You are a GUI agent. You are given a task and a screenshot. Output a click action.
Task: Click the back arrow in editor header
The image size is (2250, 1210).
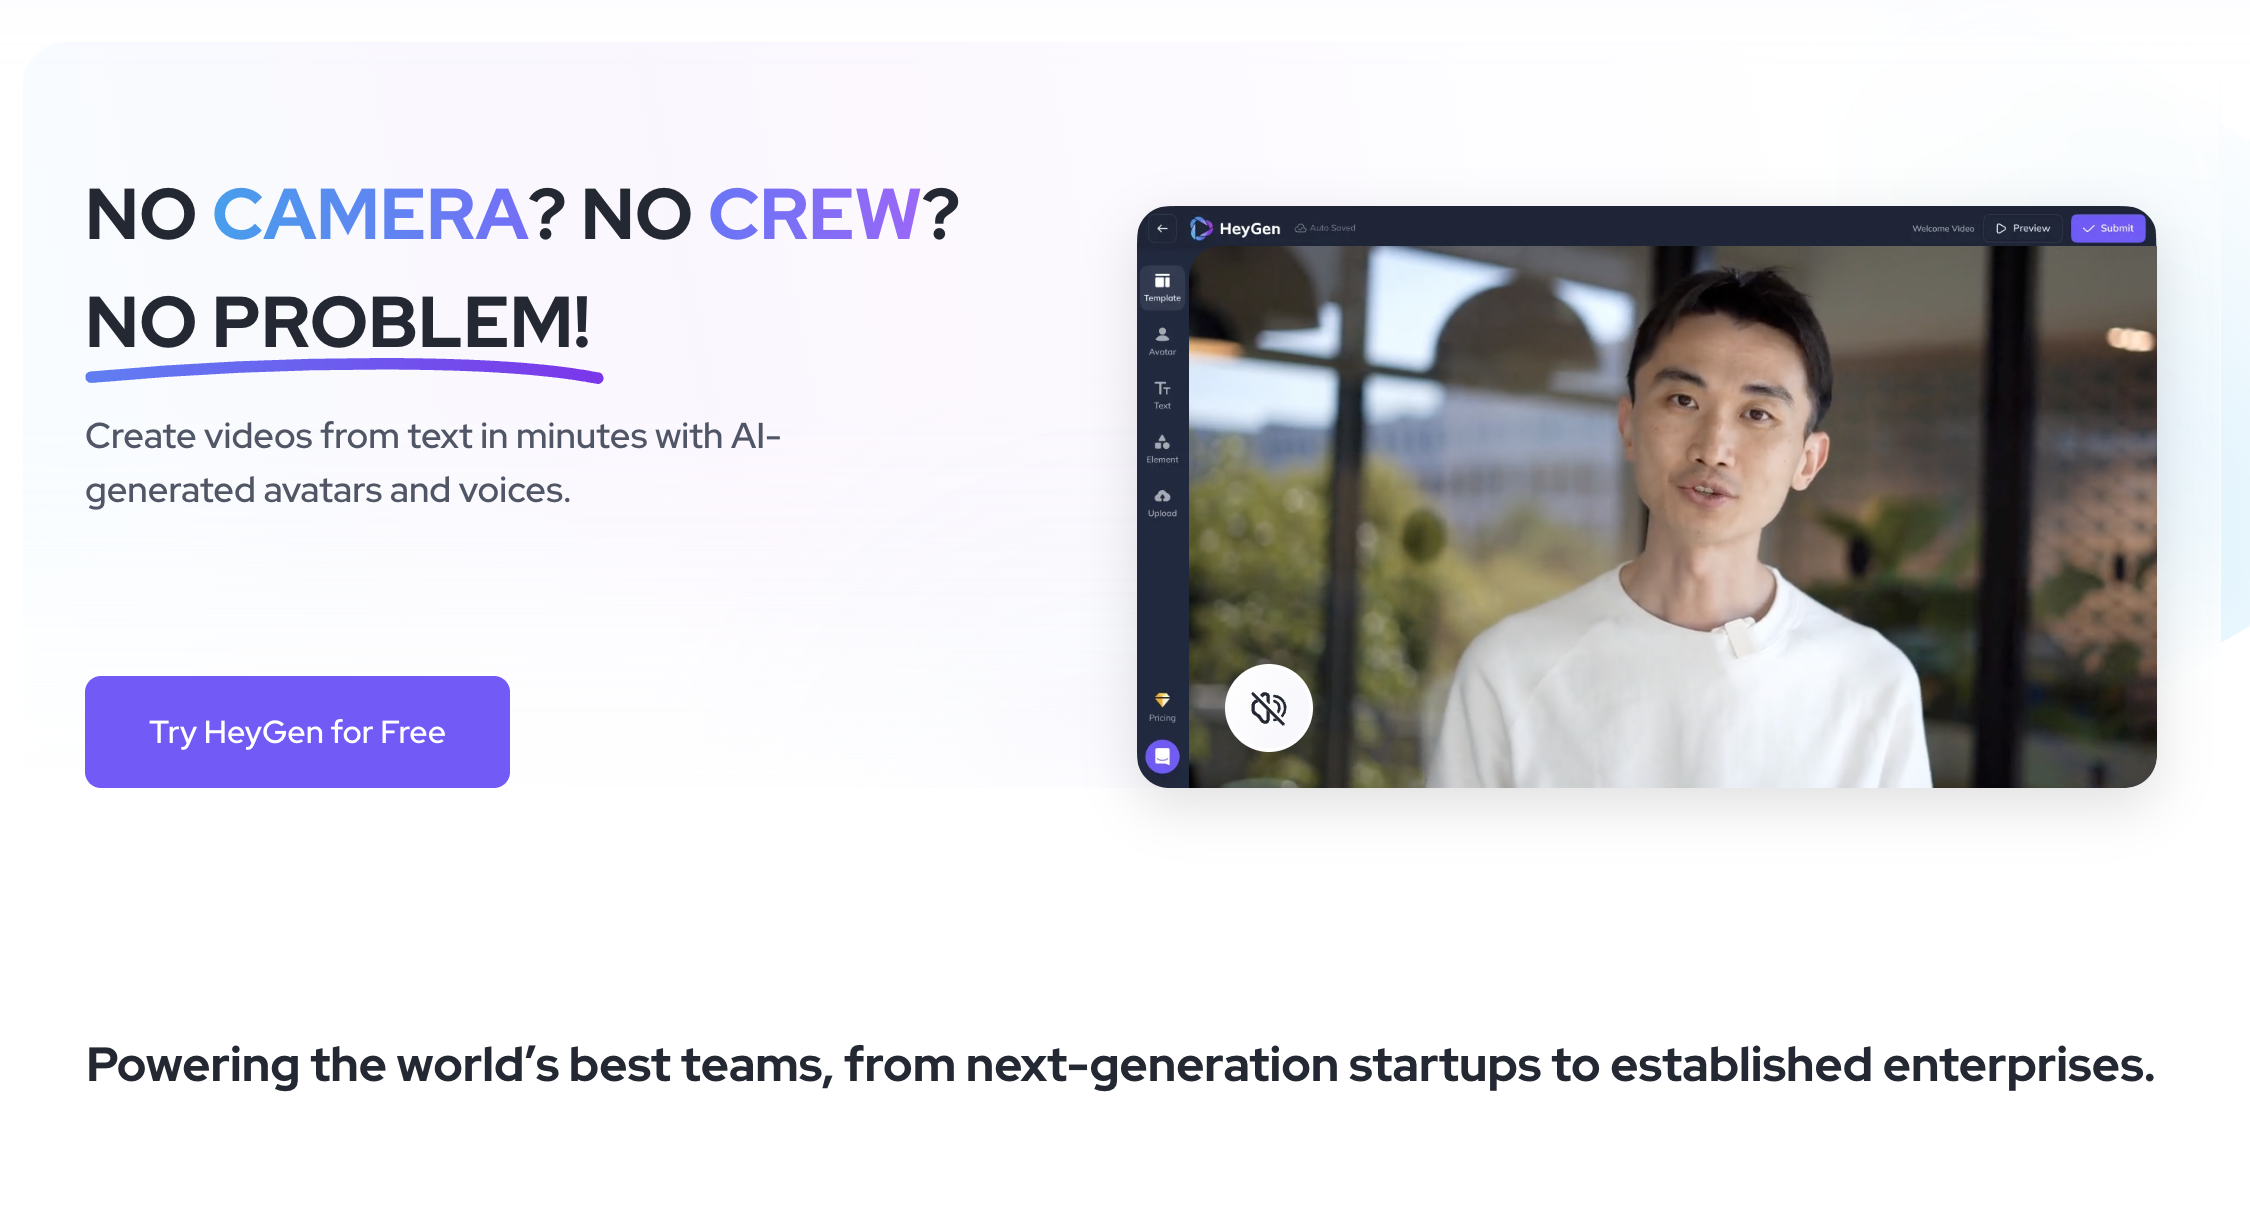point(1162,229)
